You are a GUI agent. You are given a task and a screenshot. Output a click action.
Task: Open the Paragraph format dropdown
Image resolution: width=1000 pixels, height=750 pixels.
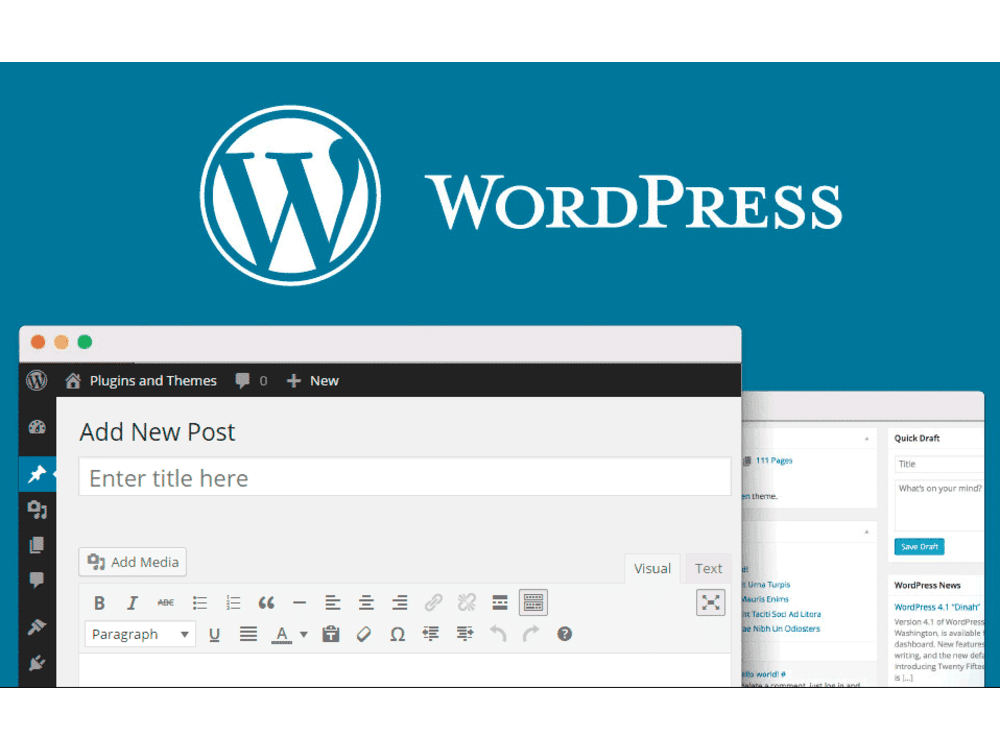pos(139,634)
